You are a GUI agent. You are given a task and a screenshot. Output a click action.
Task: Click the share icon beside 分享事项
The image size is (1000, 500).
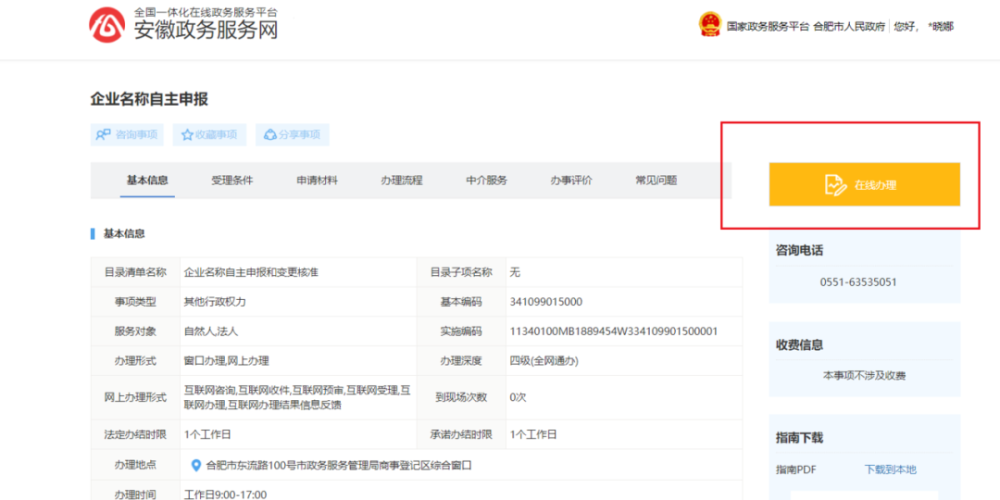[x=270, y=135]
